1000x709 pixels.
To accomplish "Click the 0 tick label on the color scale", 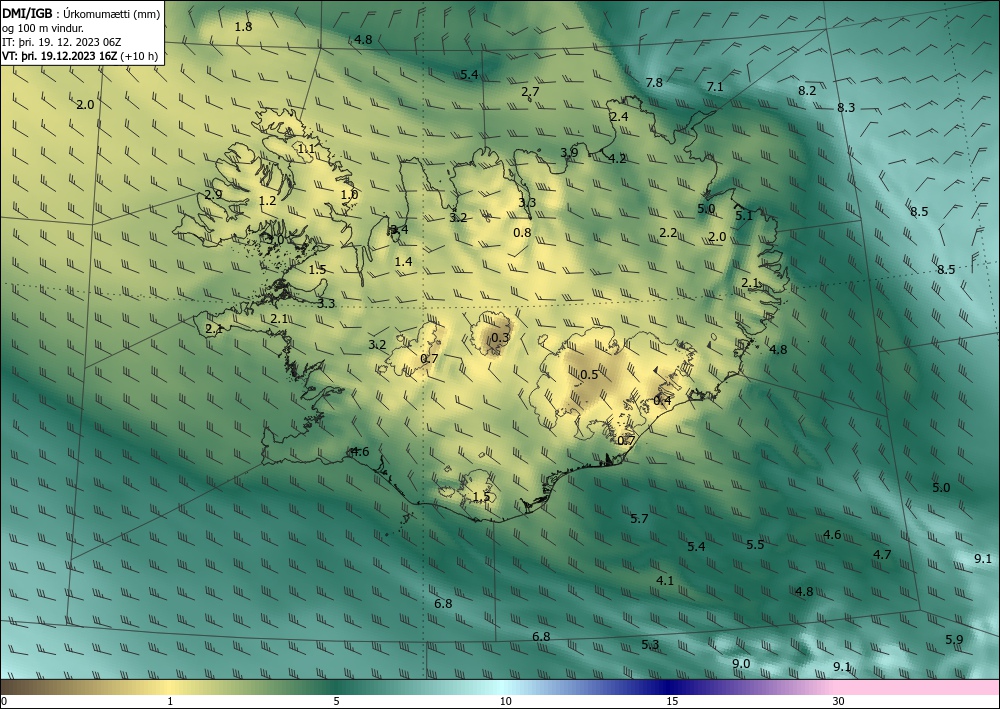I will 4,701.
